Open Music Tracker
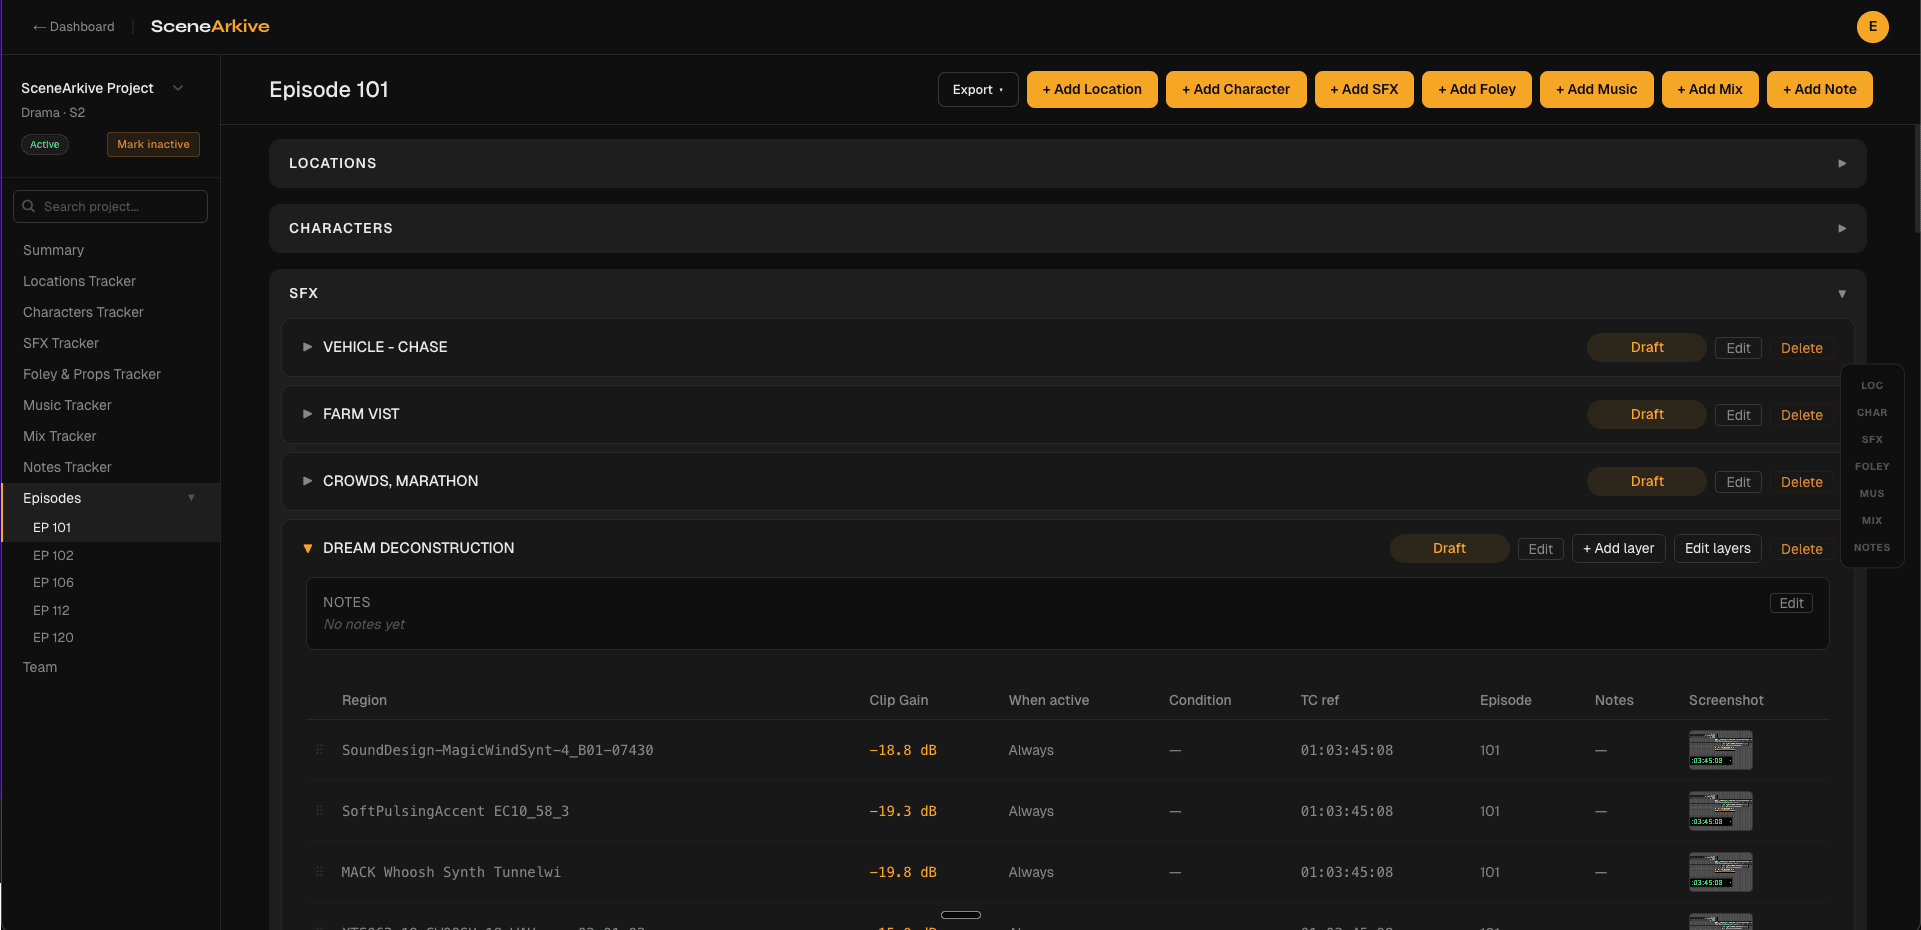 pos(67,405)
